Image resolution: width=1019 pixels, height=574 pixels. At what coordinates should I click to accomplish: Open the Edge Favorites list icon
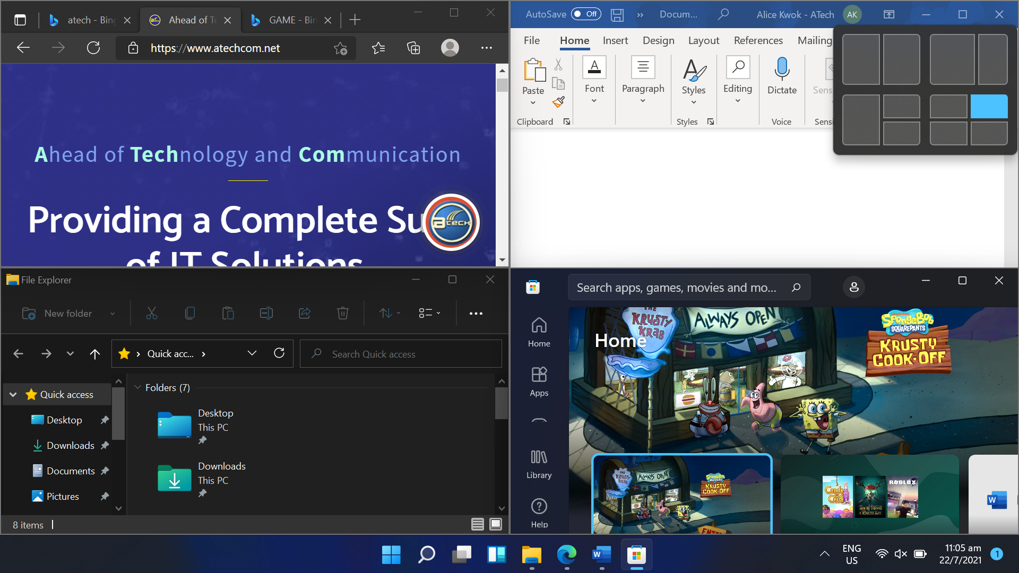coord(378,47)
